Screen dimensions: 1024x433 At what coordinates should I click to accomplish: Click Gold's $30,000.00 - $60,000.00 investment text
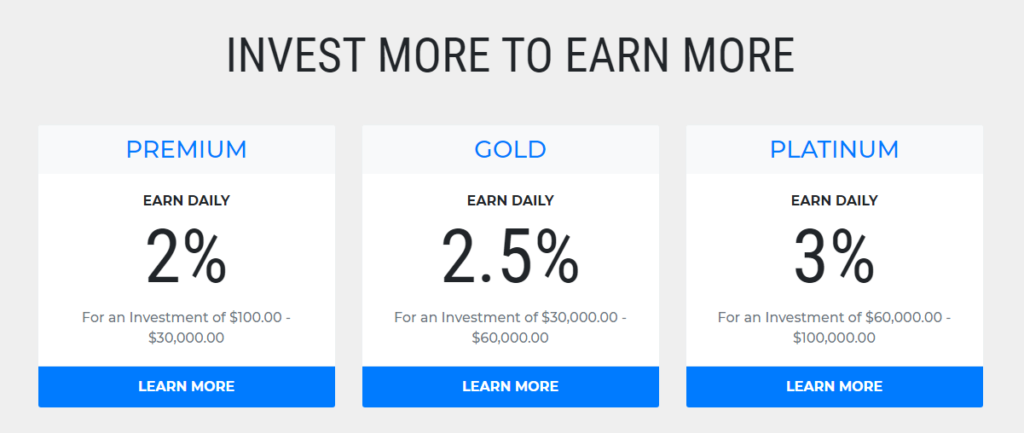[x=510, y=328]
